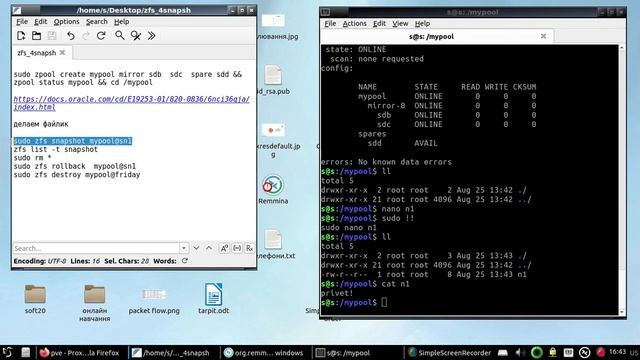Close the zfs_4snapsh editor tab
This screenshot has width=640, height=360.
point(62,53)
